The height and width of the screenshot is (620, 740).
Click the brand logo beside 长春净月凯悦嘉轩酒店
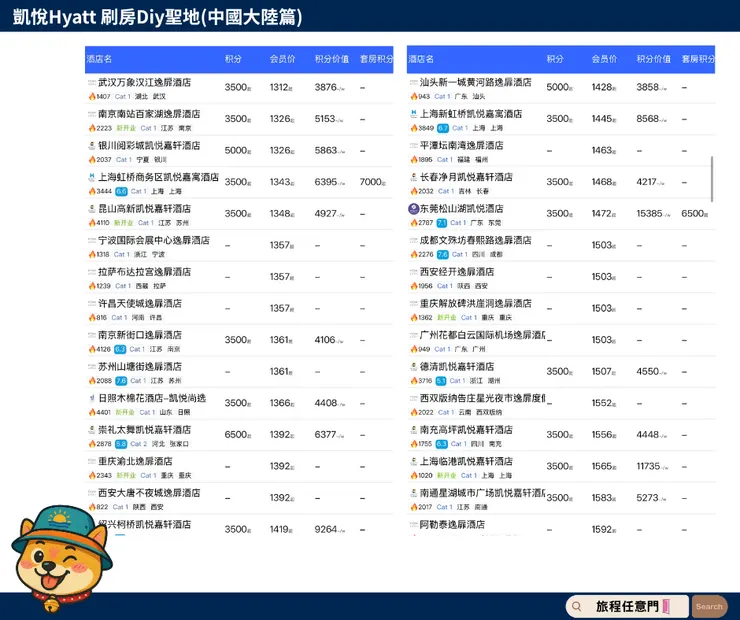[414, 177]
